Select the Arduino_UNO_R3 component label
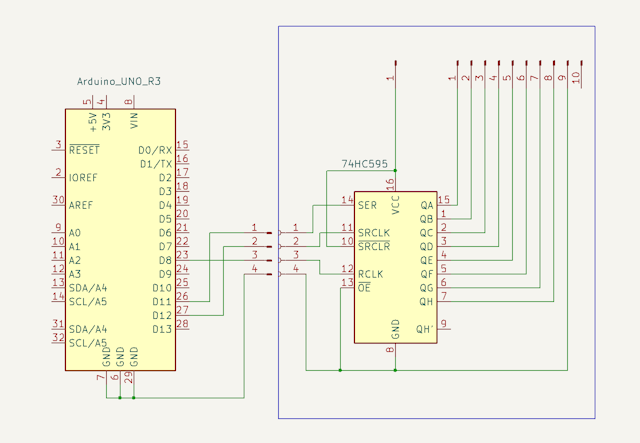Screen dimensions: 640x443 (119, 82)
